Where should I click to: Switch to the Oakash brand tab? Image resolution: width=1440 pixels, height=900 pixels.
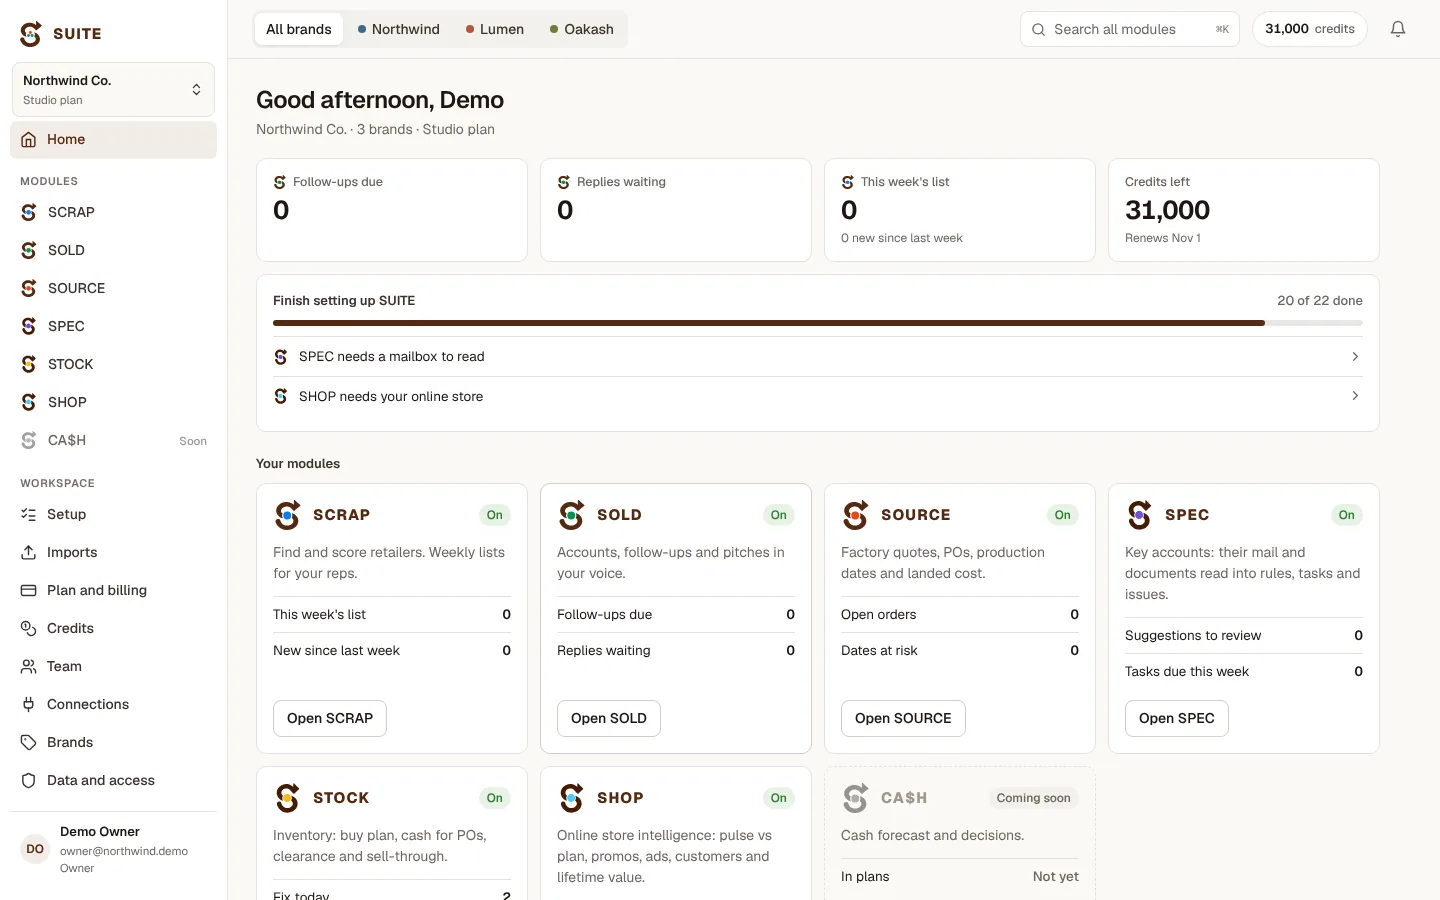pyautogui.click(x=582, y=29)
